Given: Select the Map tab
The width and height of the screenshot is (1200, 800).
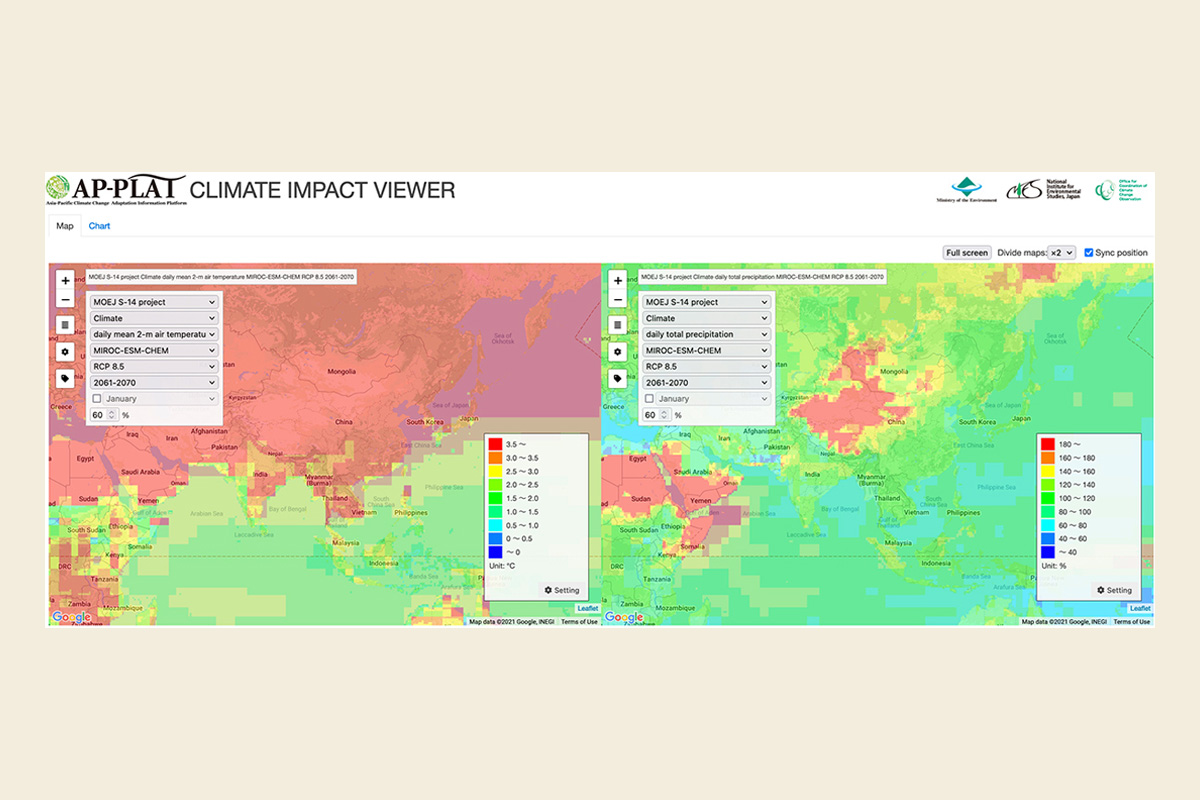Looking at the screenshot, I should [64, 226].
